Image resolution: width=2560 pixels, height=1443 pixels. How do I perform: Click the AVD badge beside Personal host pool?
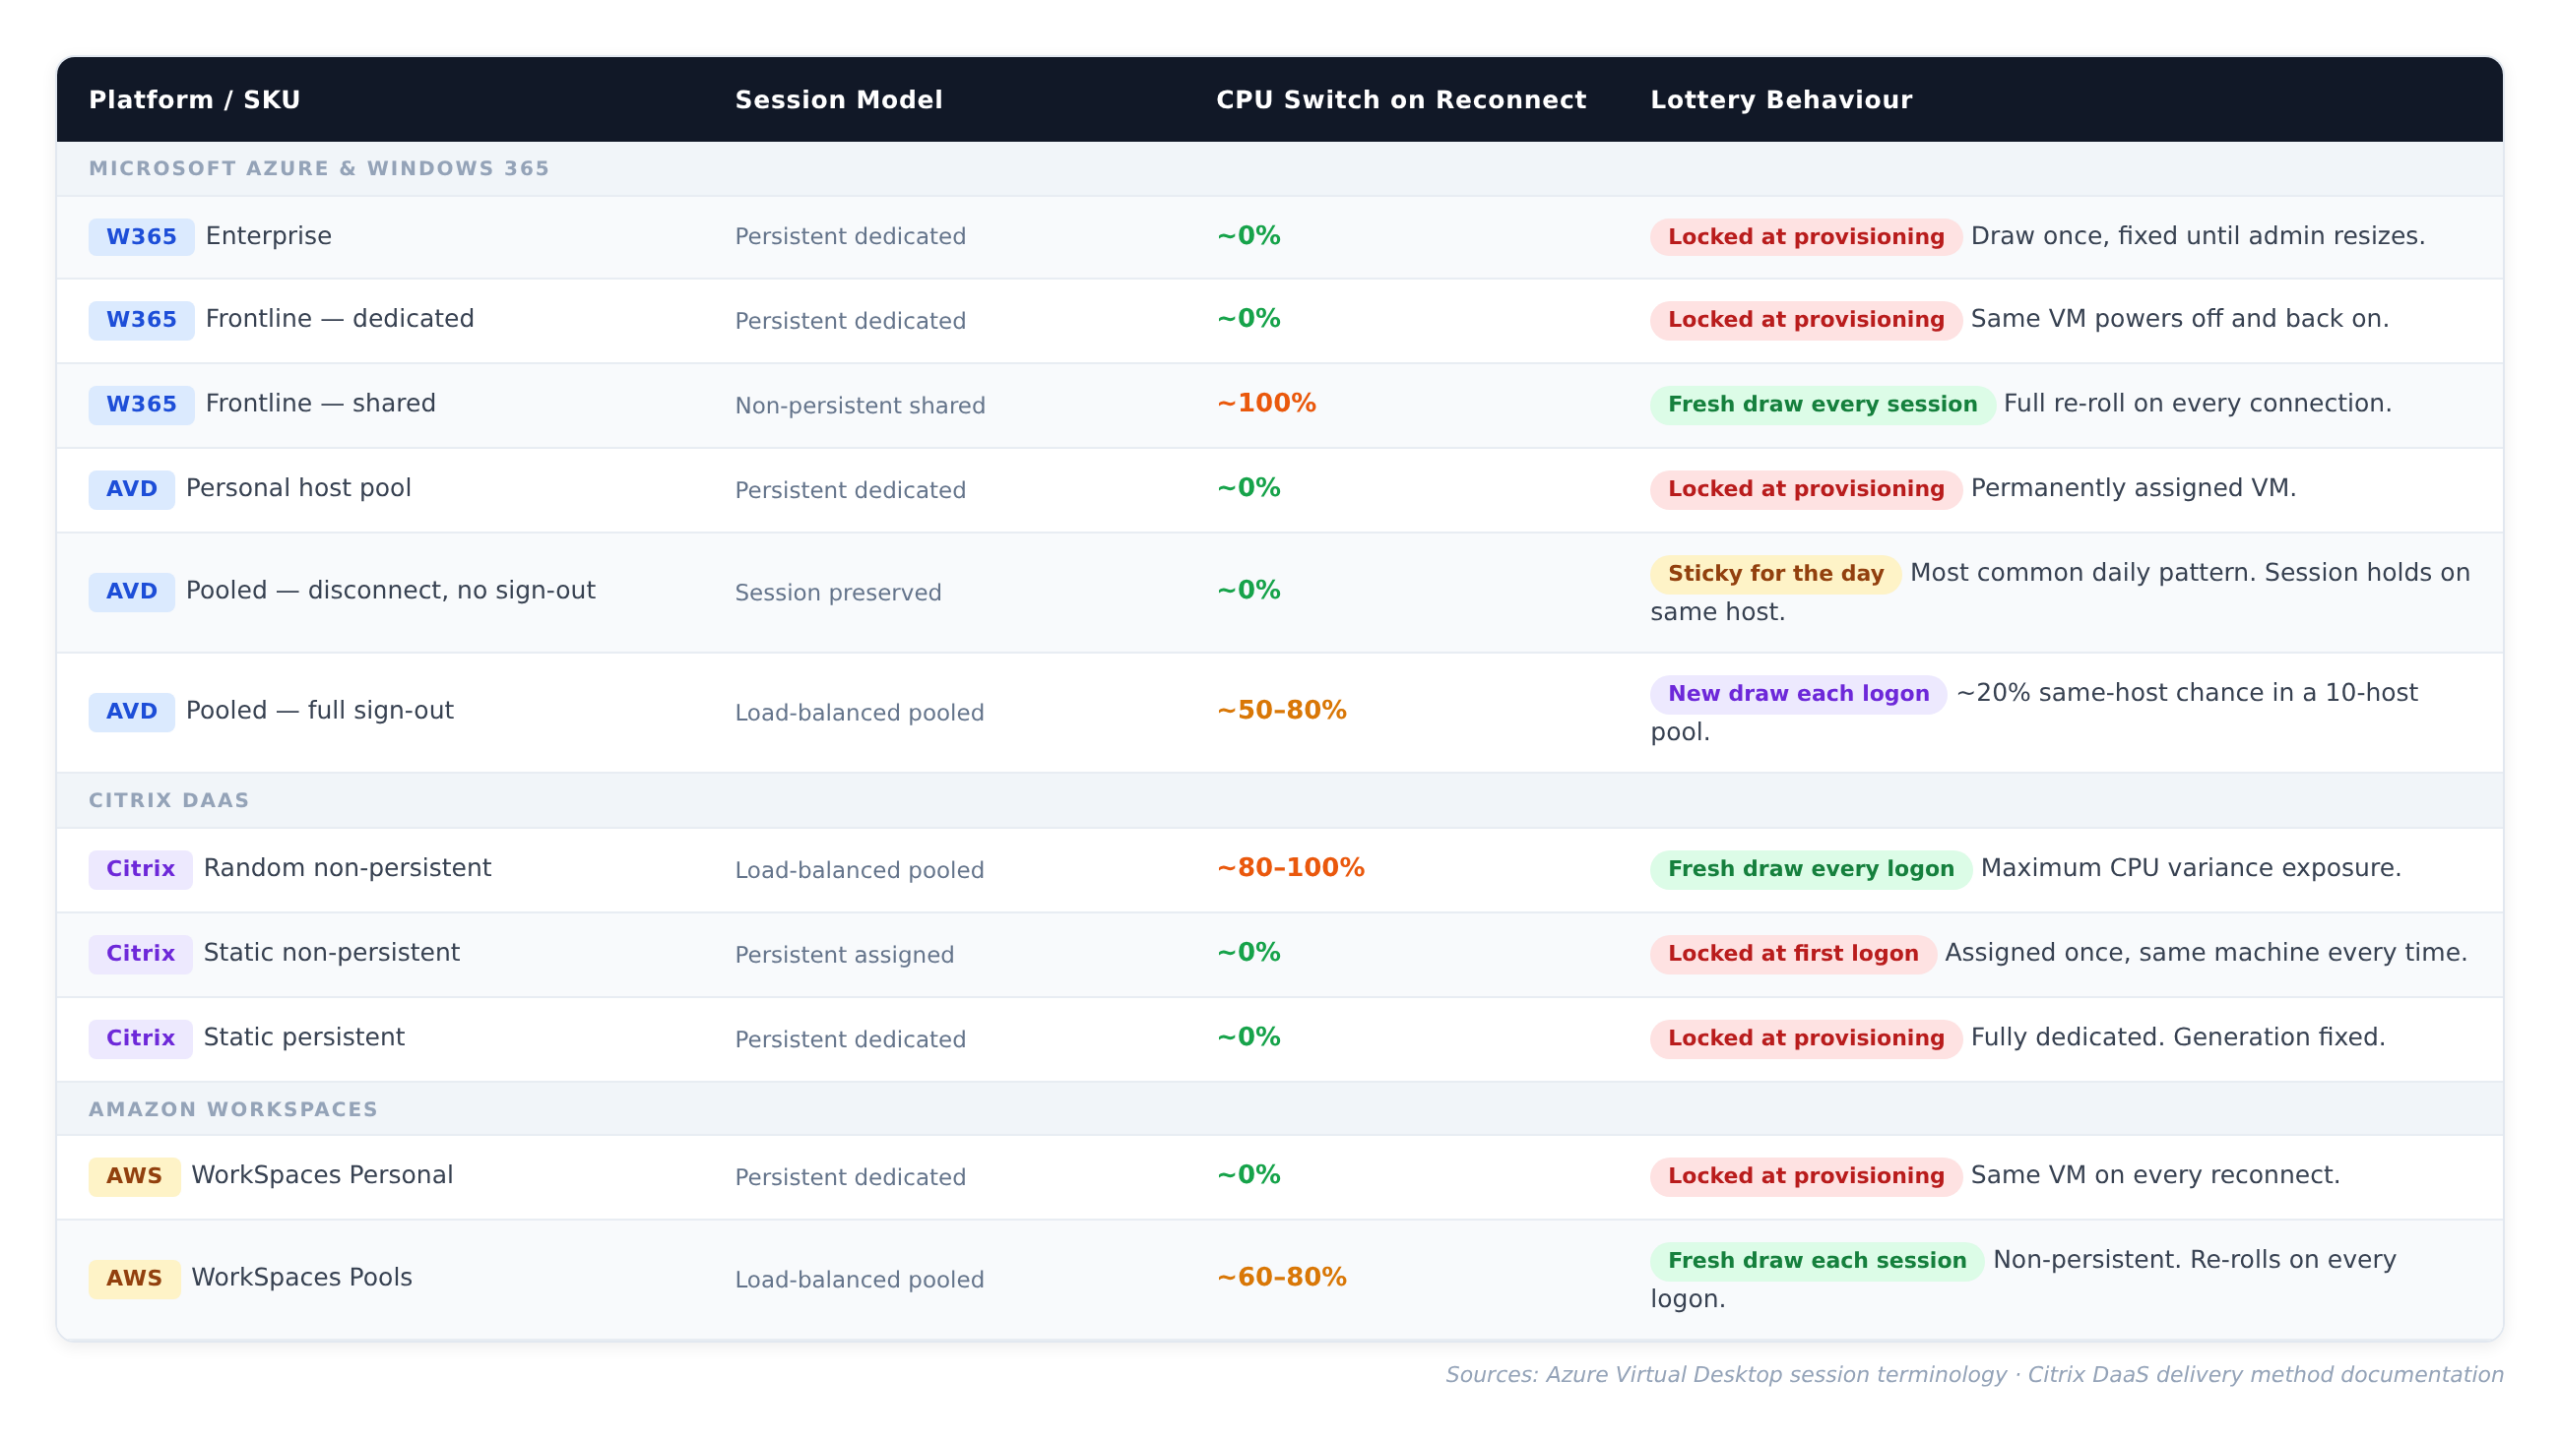(131, 489)
